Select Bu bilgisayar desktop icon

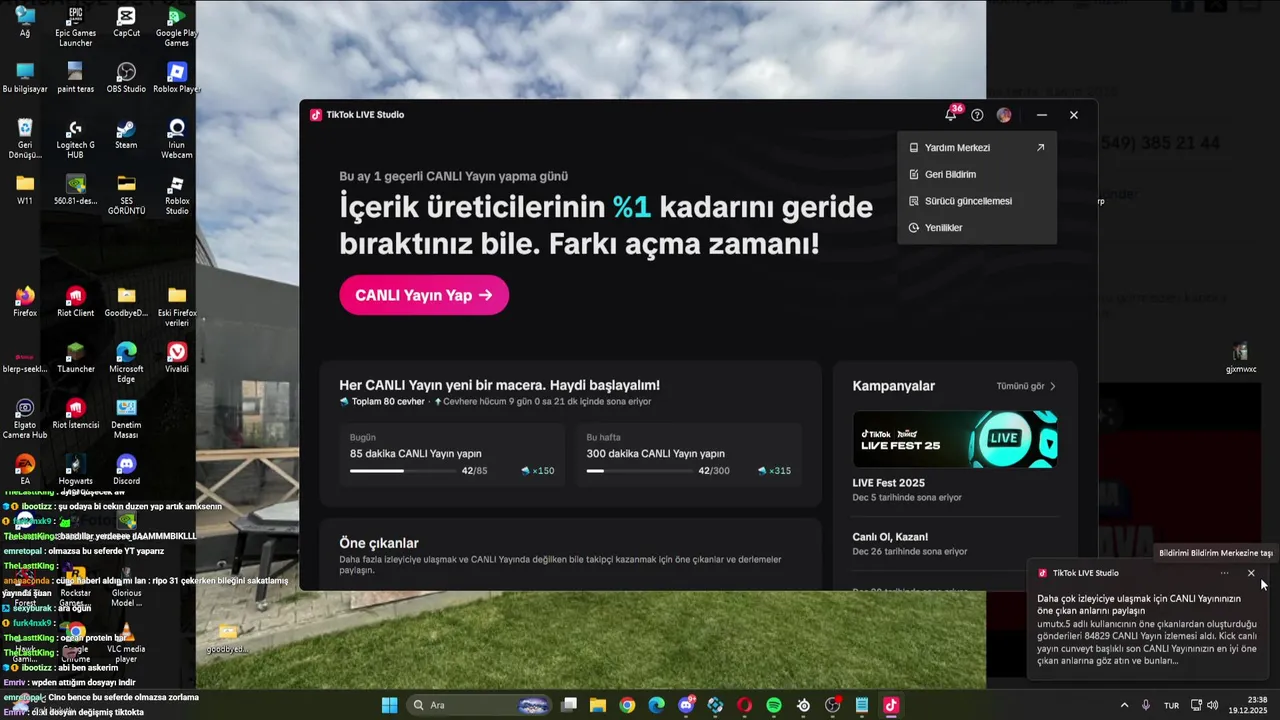click(25, 78)
